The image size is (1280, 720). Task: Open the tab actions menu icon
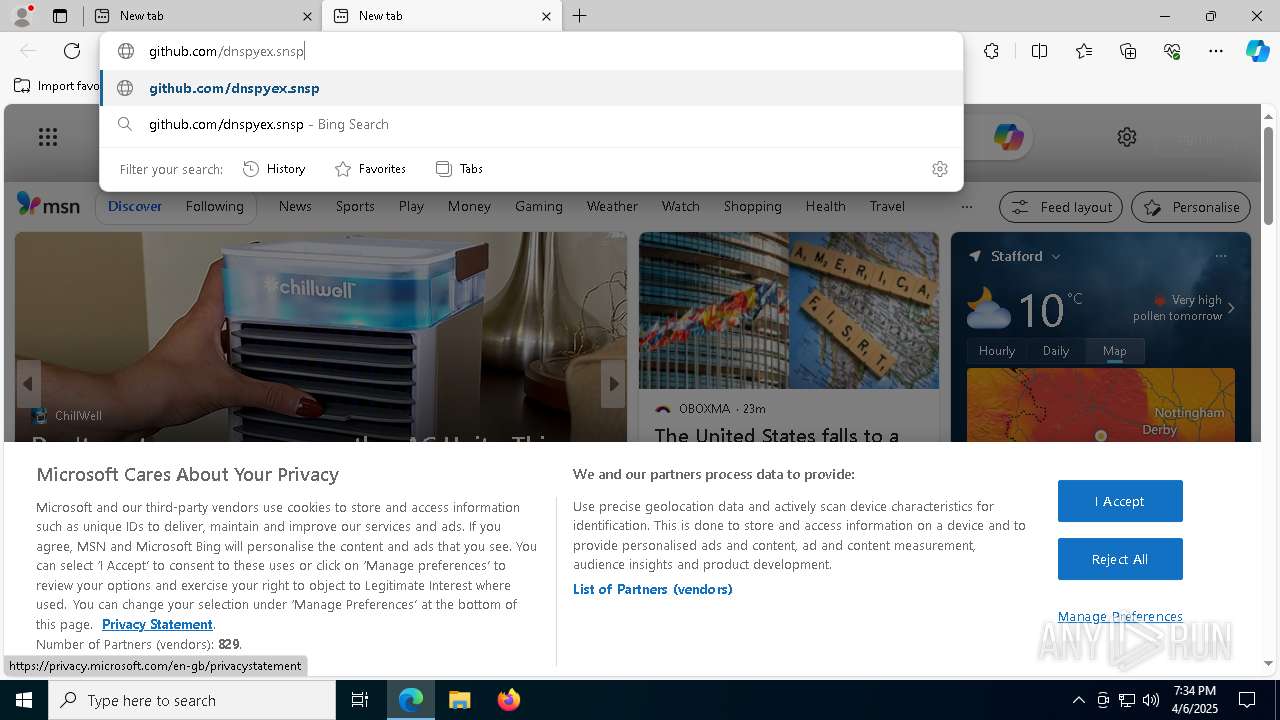pos(59,16)
